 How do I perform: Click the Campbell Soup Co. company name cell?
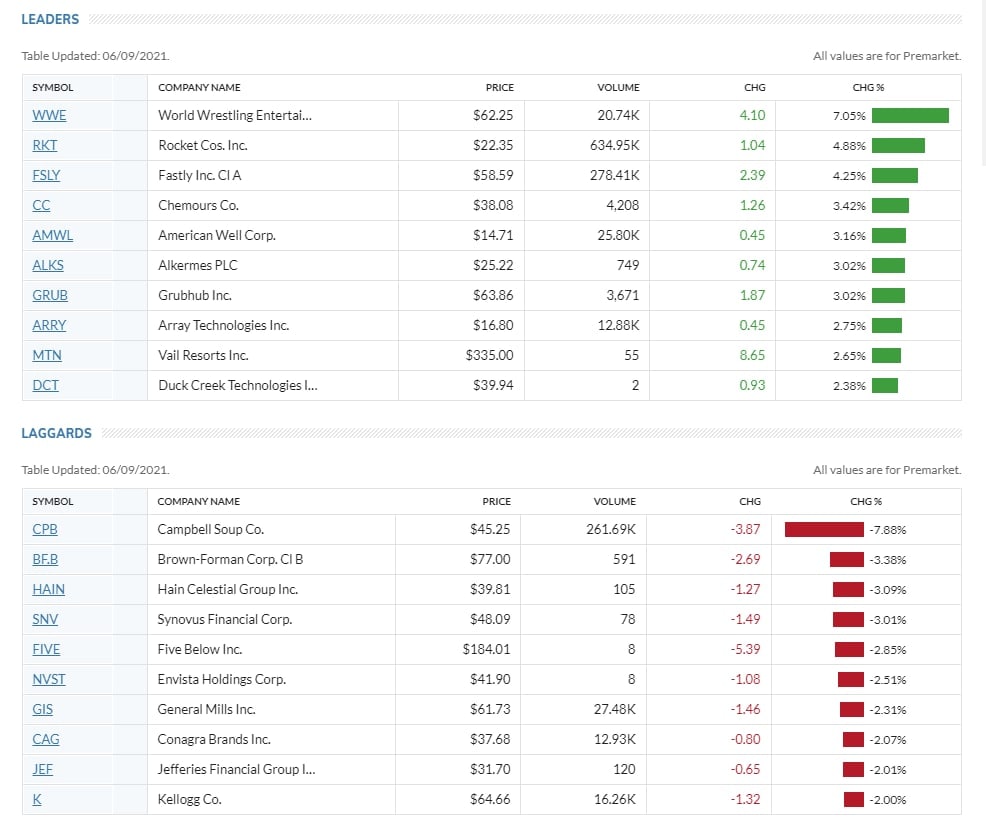point(211,529)
